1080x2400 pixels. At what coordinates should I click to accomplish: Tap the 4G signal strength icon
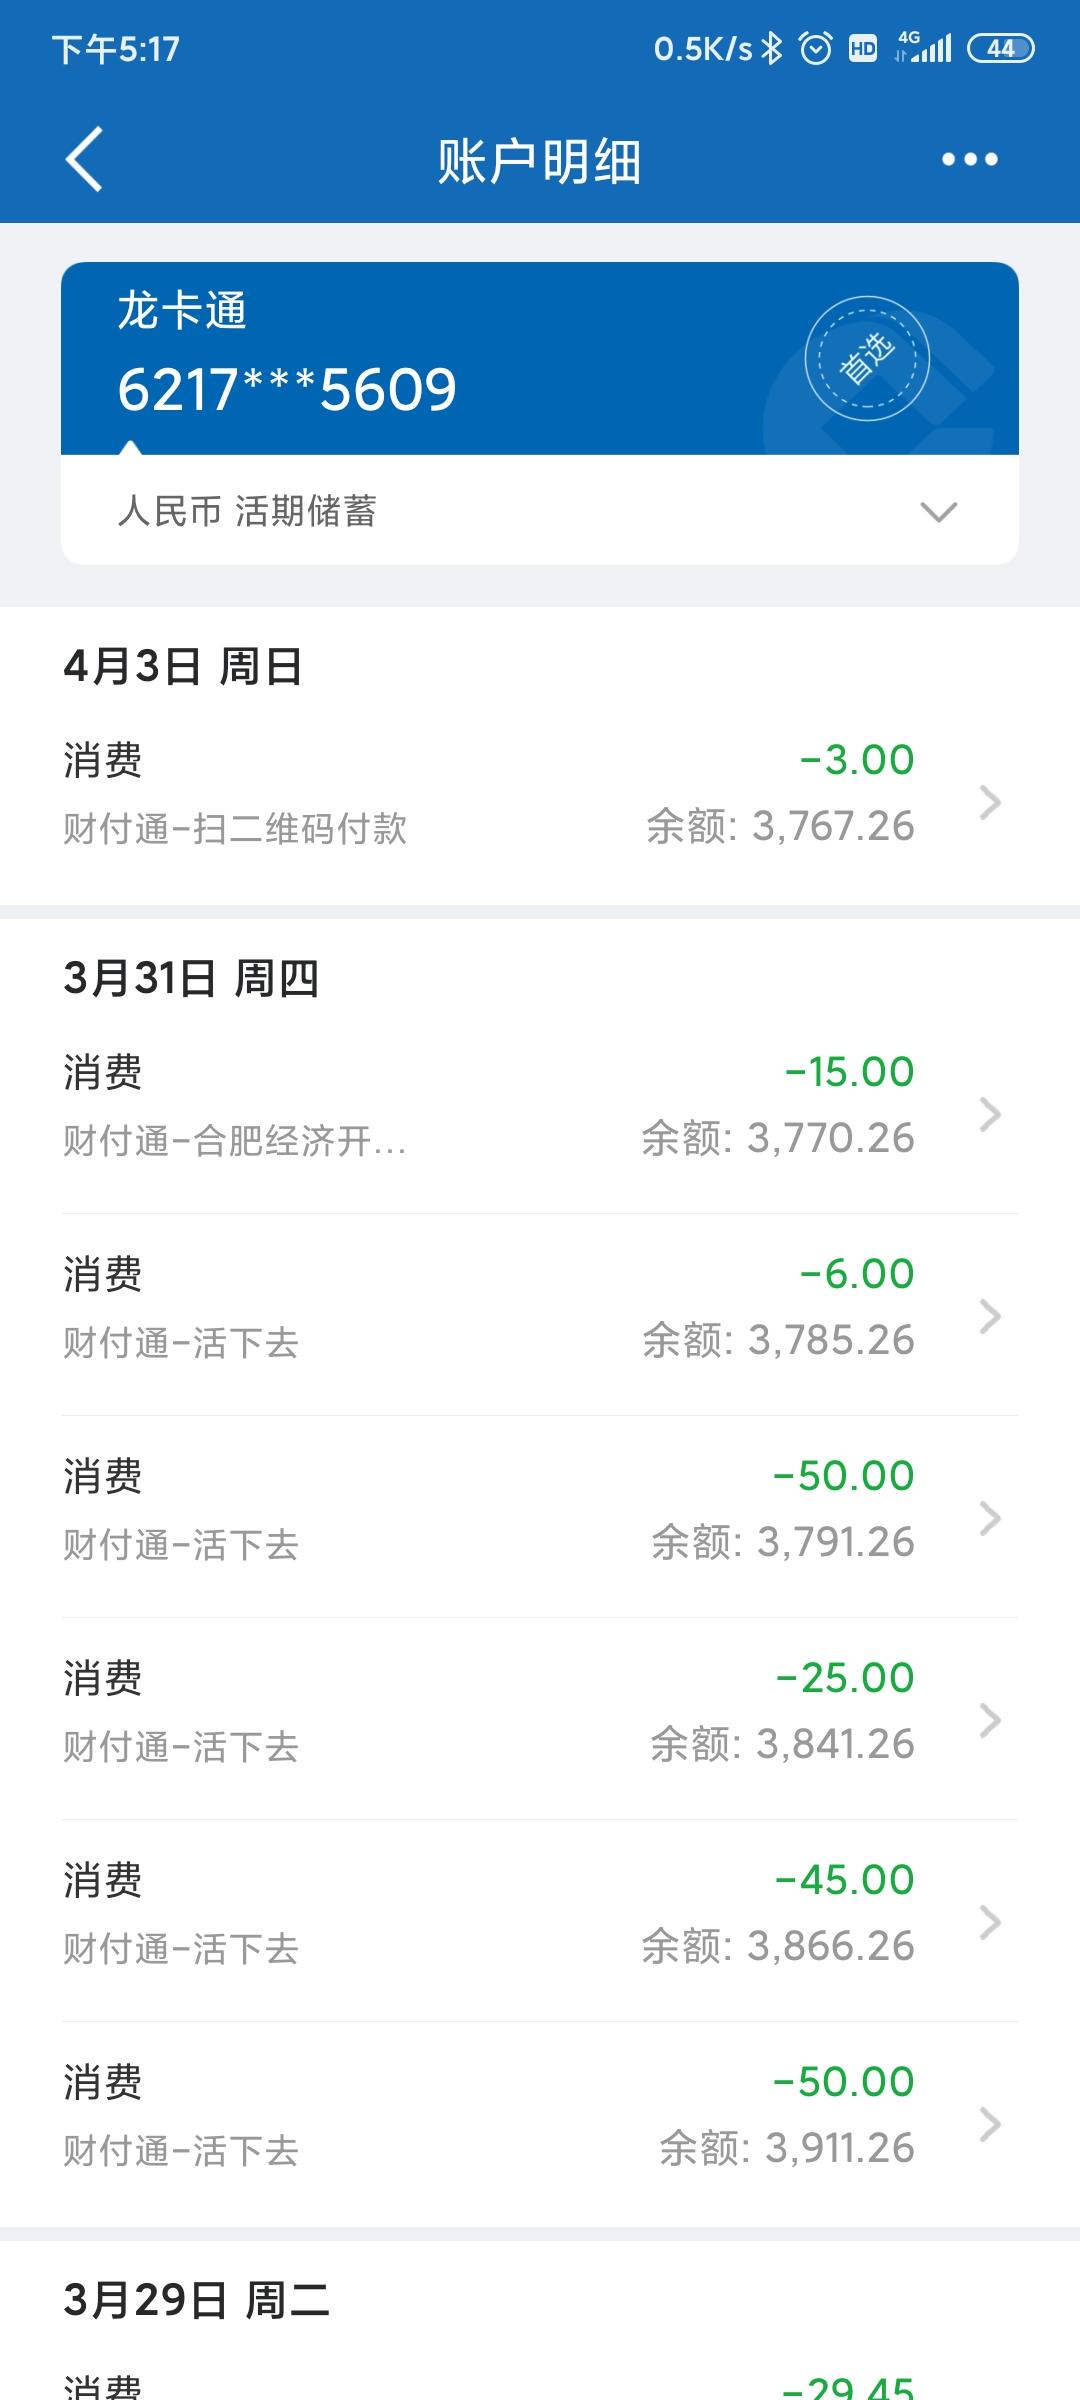pyautogui.click(x=924, y=48)
